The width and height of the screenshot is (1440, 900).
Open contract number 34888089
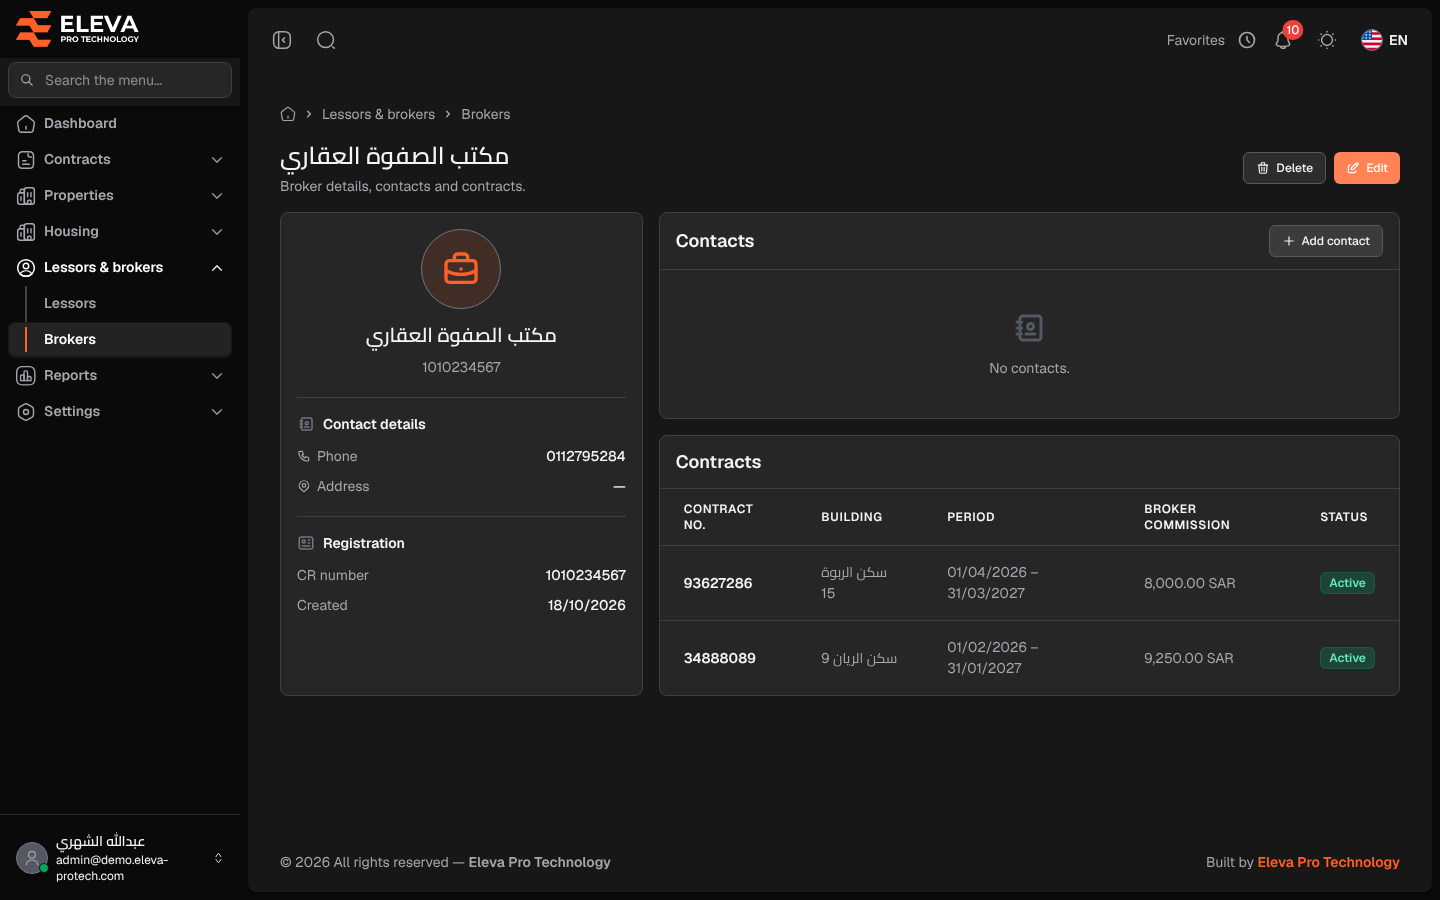[720, 658]
